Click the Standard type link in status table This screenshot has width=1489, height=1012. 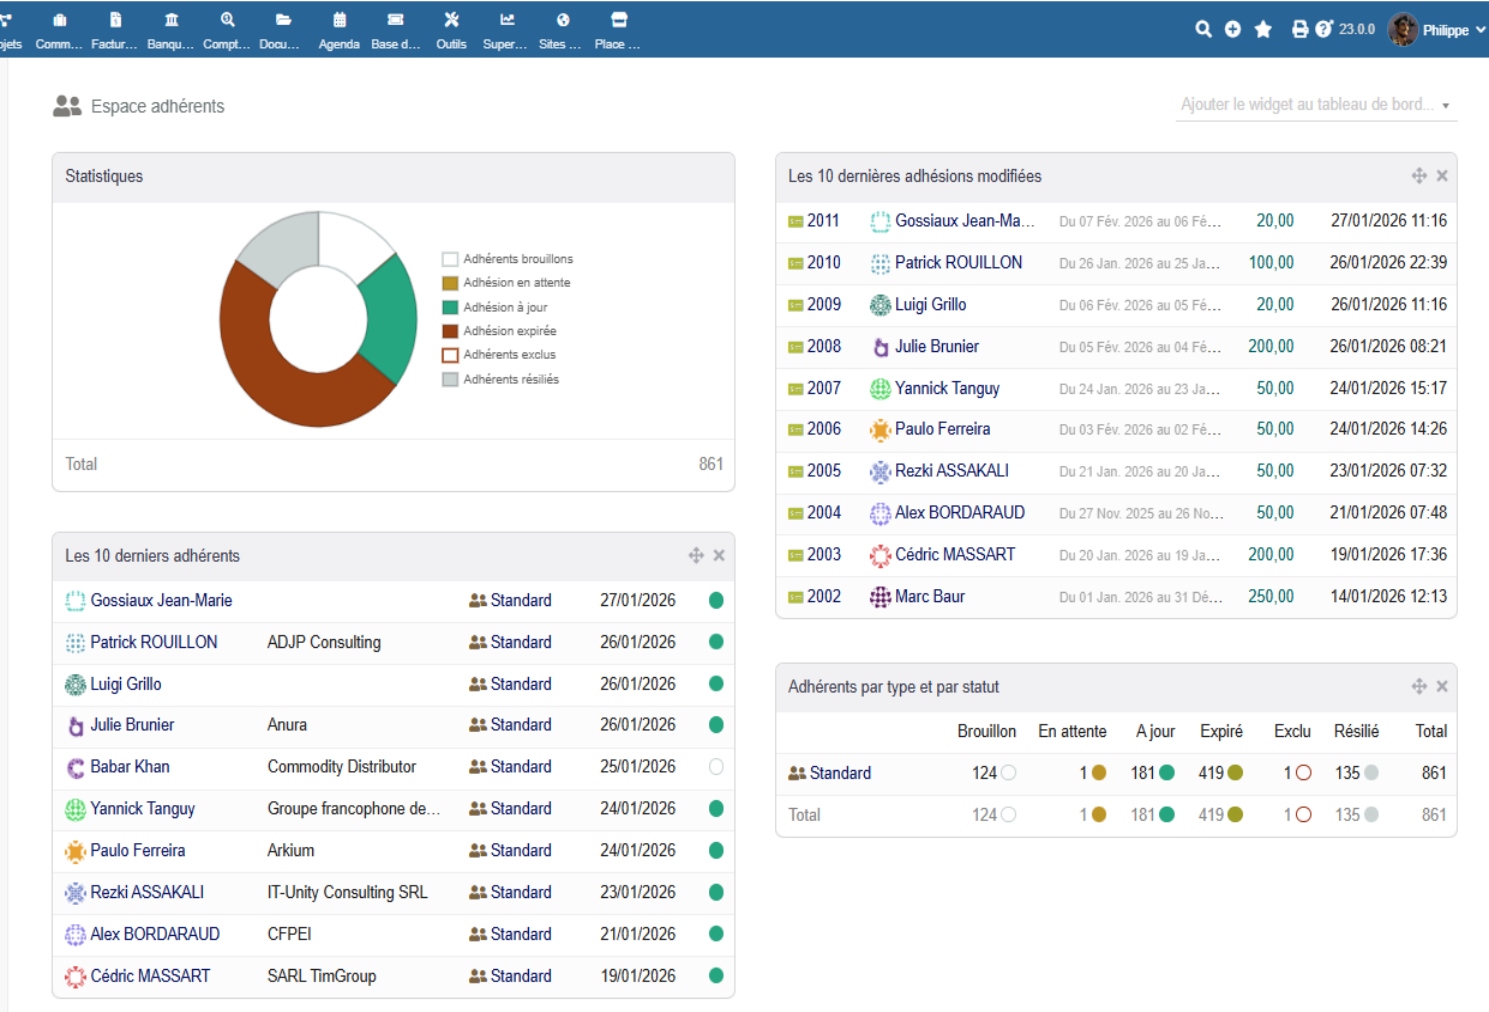(x=840, y=773)
